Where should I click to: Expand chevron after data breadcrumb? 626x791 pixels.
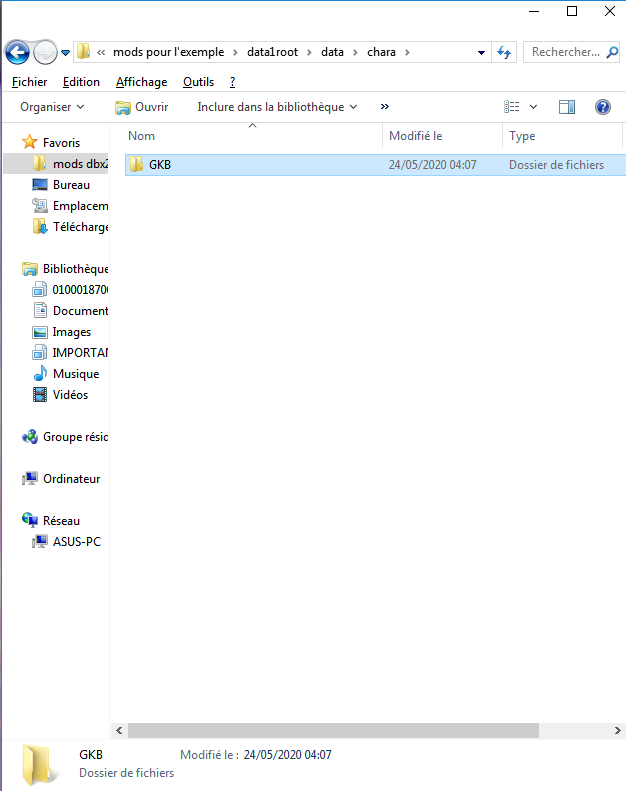tap(355, 52)
